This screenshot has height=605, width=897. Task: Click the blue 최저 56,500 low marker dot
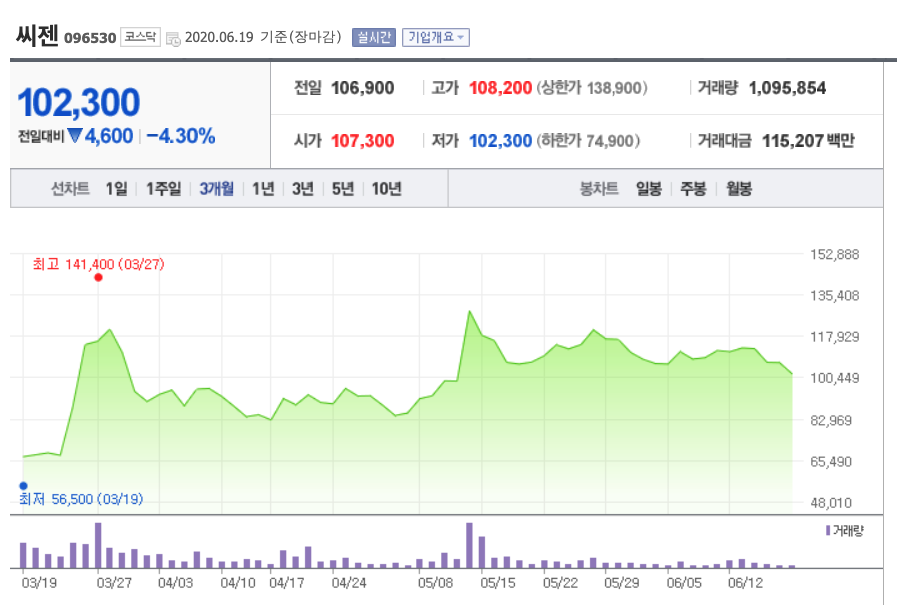pyautogui.click(x=23, y=486)
